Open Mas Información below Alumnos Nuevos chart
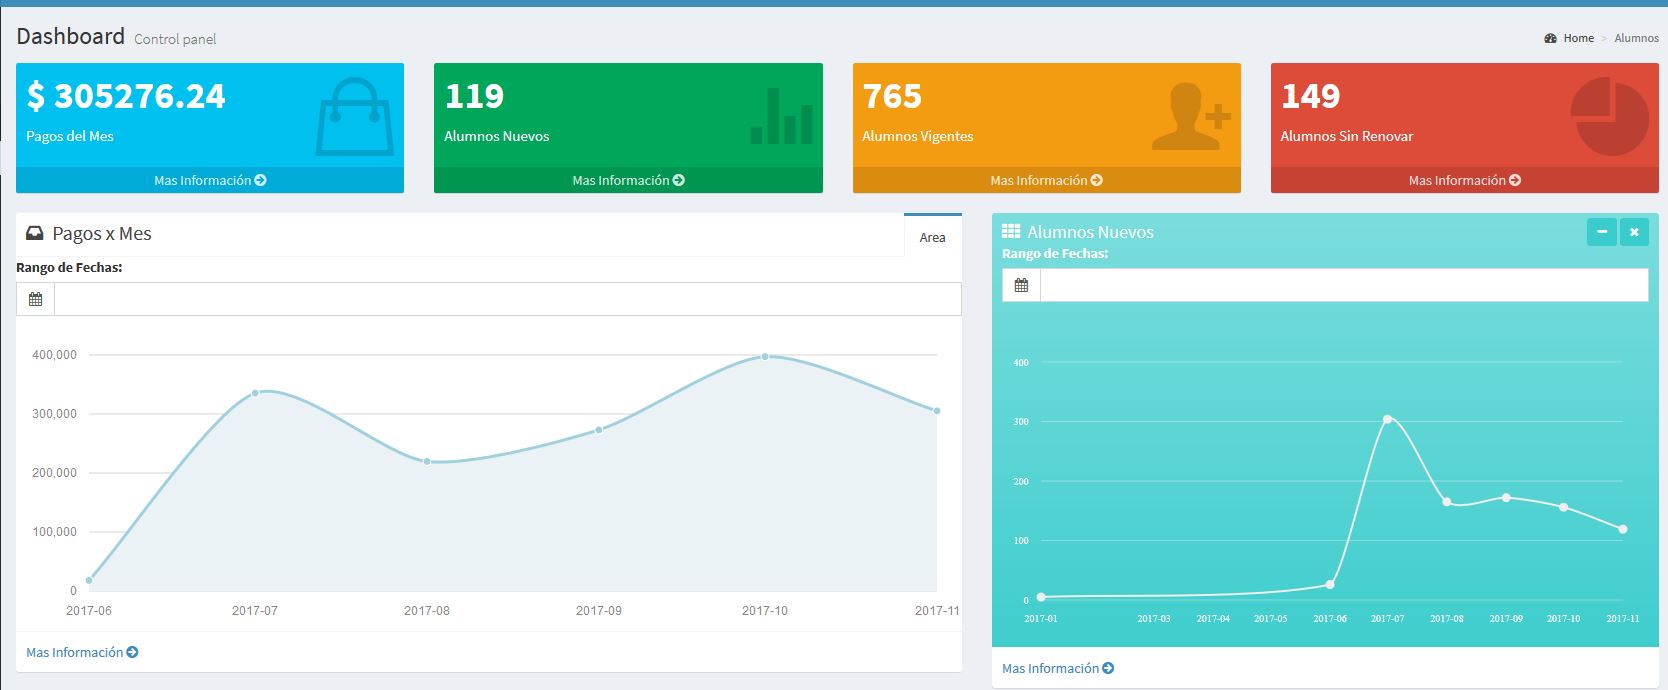This screenshot has height=690, width=1668. coord(1058,668)
